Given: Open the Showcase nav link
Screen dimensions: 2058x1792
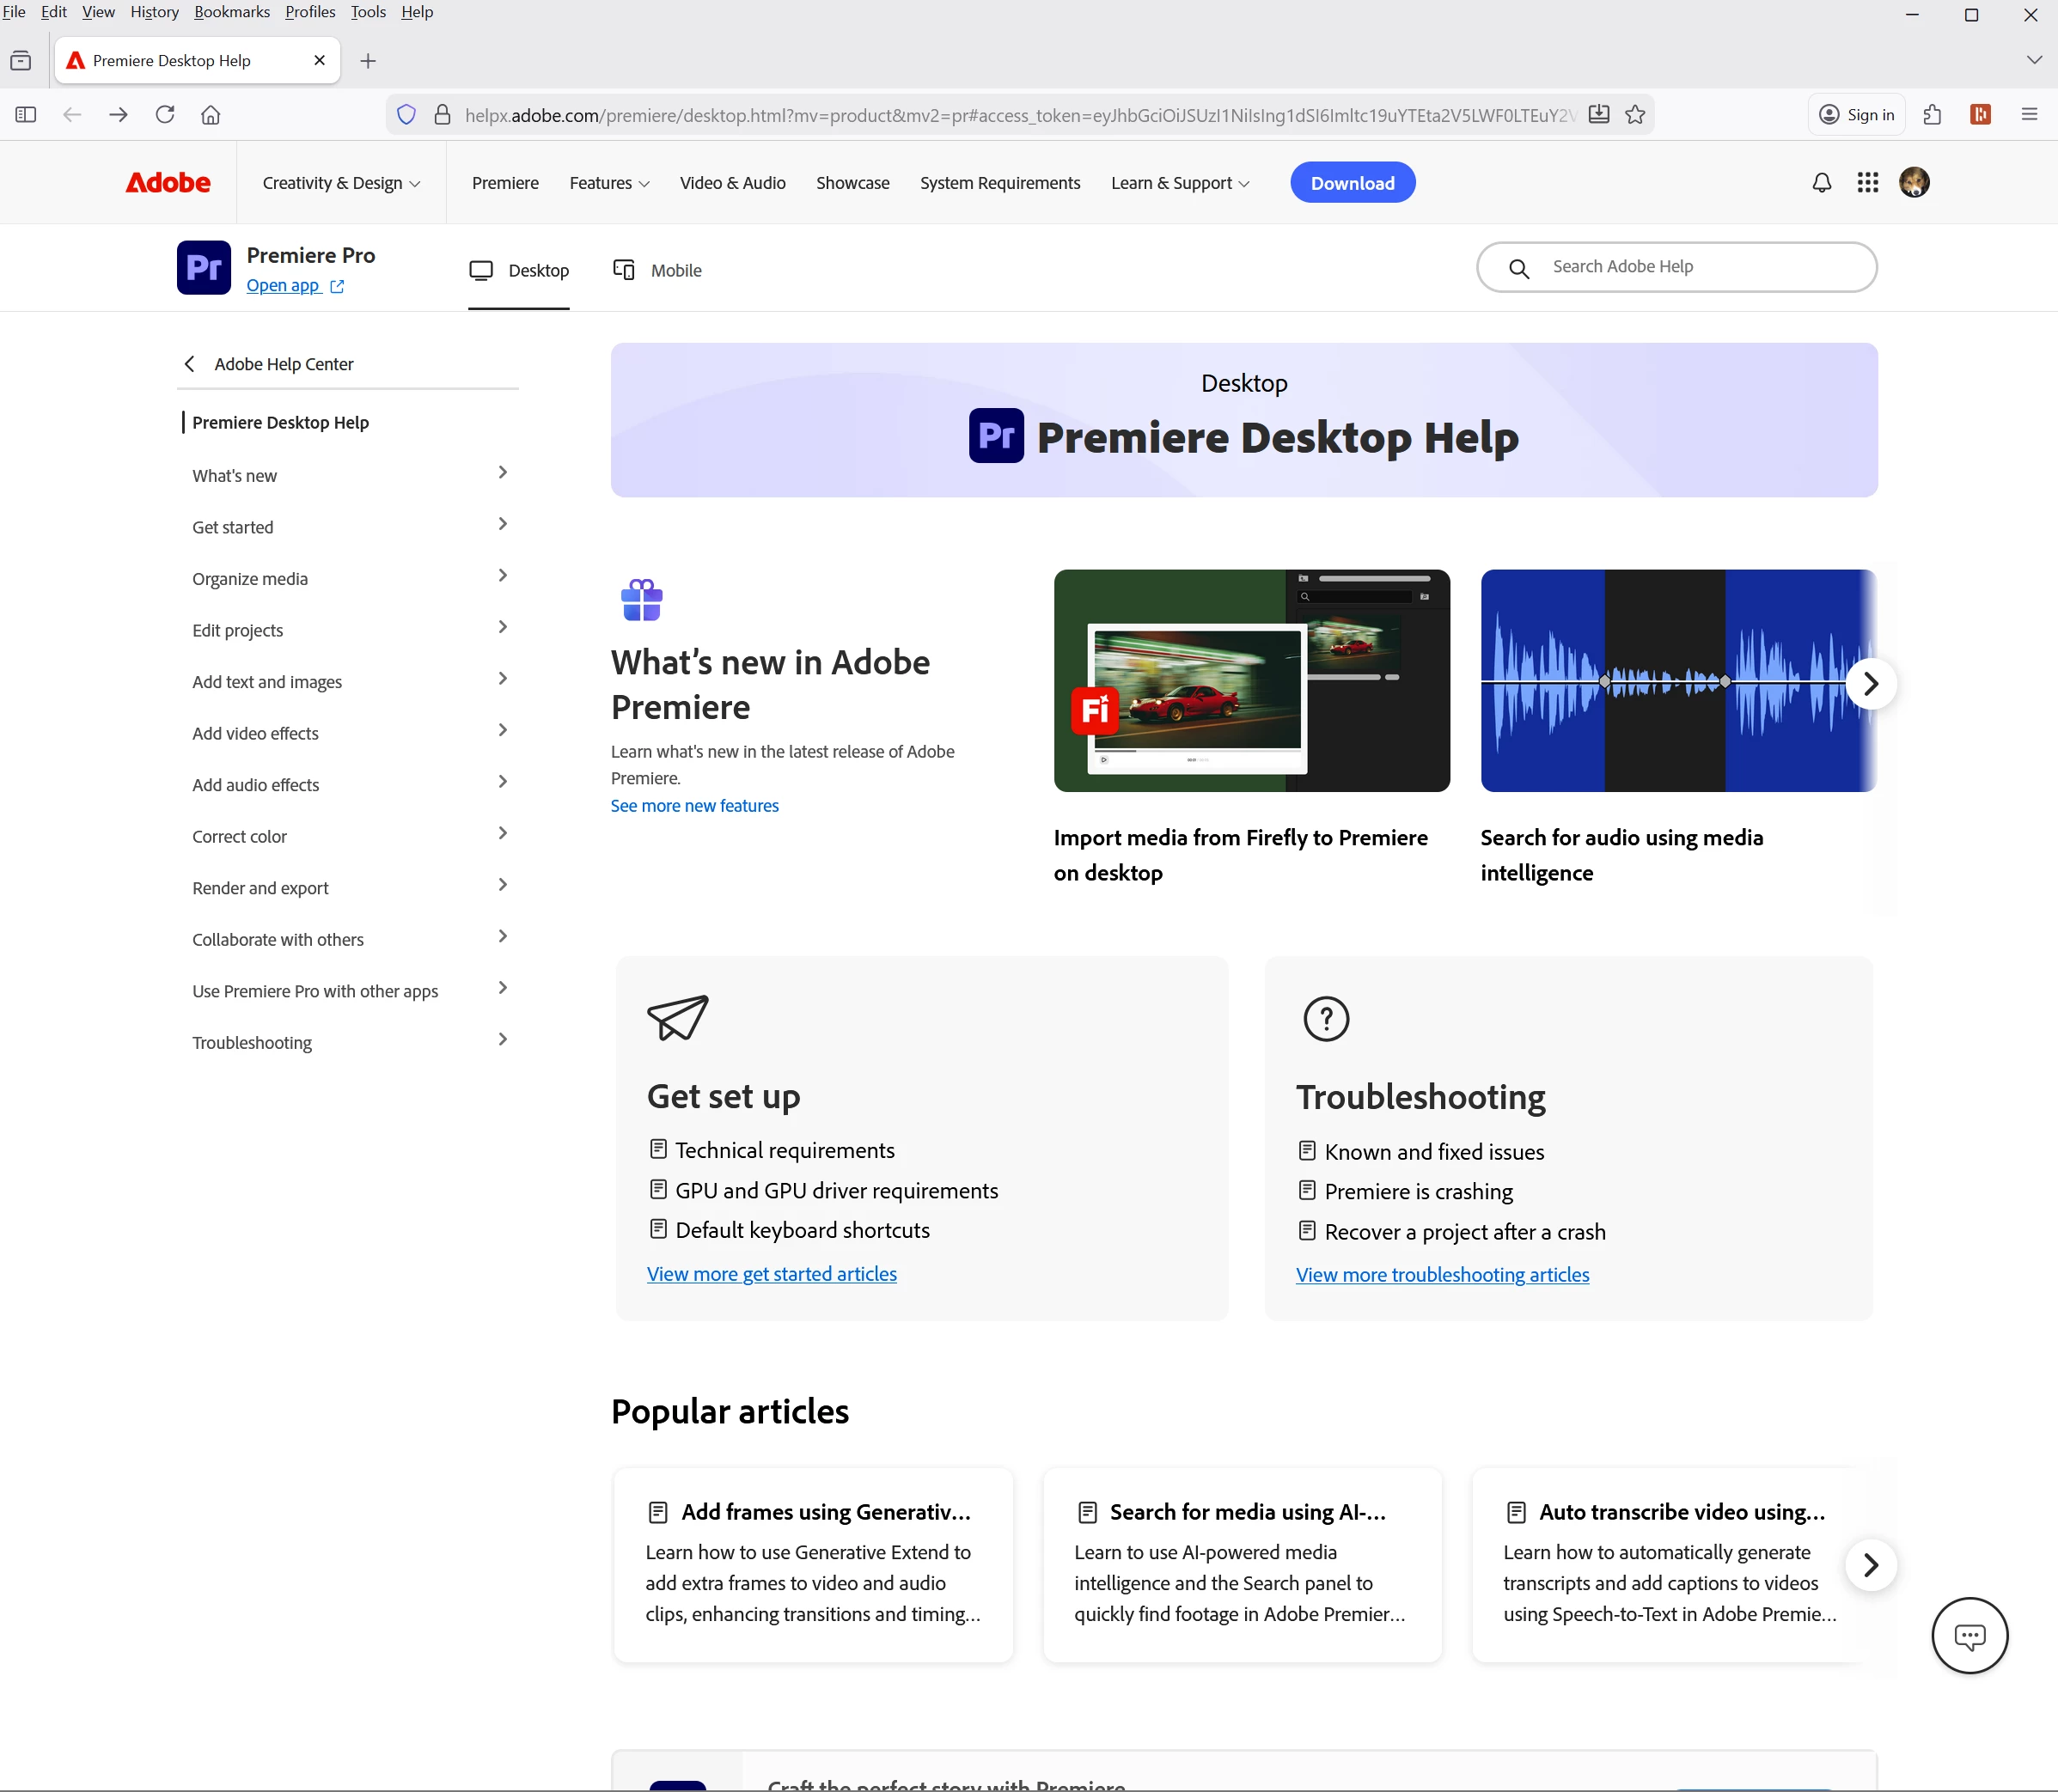Looking at the screenshot, I should click(852, 183).
